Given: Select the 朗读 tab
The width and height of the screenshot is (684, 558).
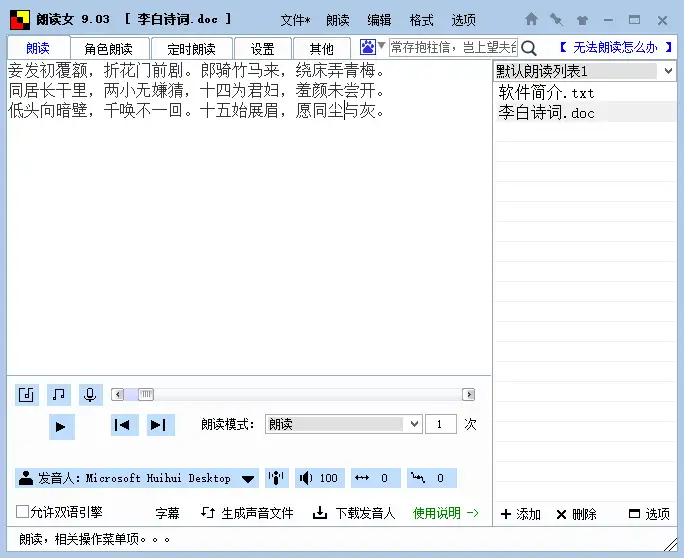Looking at the screenshot, I should (38, 48).
